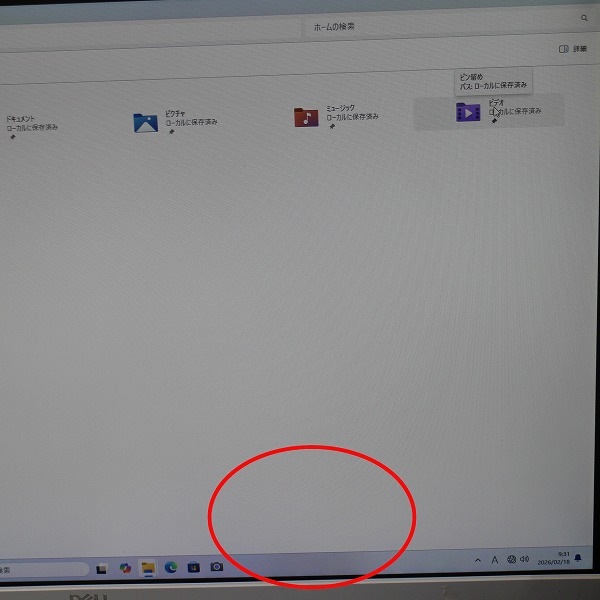Open the ビデオ (Videos) folder
Viewport: 600px width, 600px height.
(x=467, y=112)
